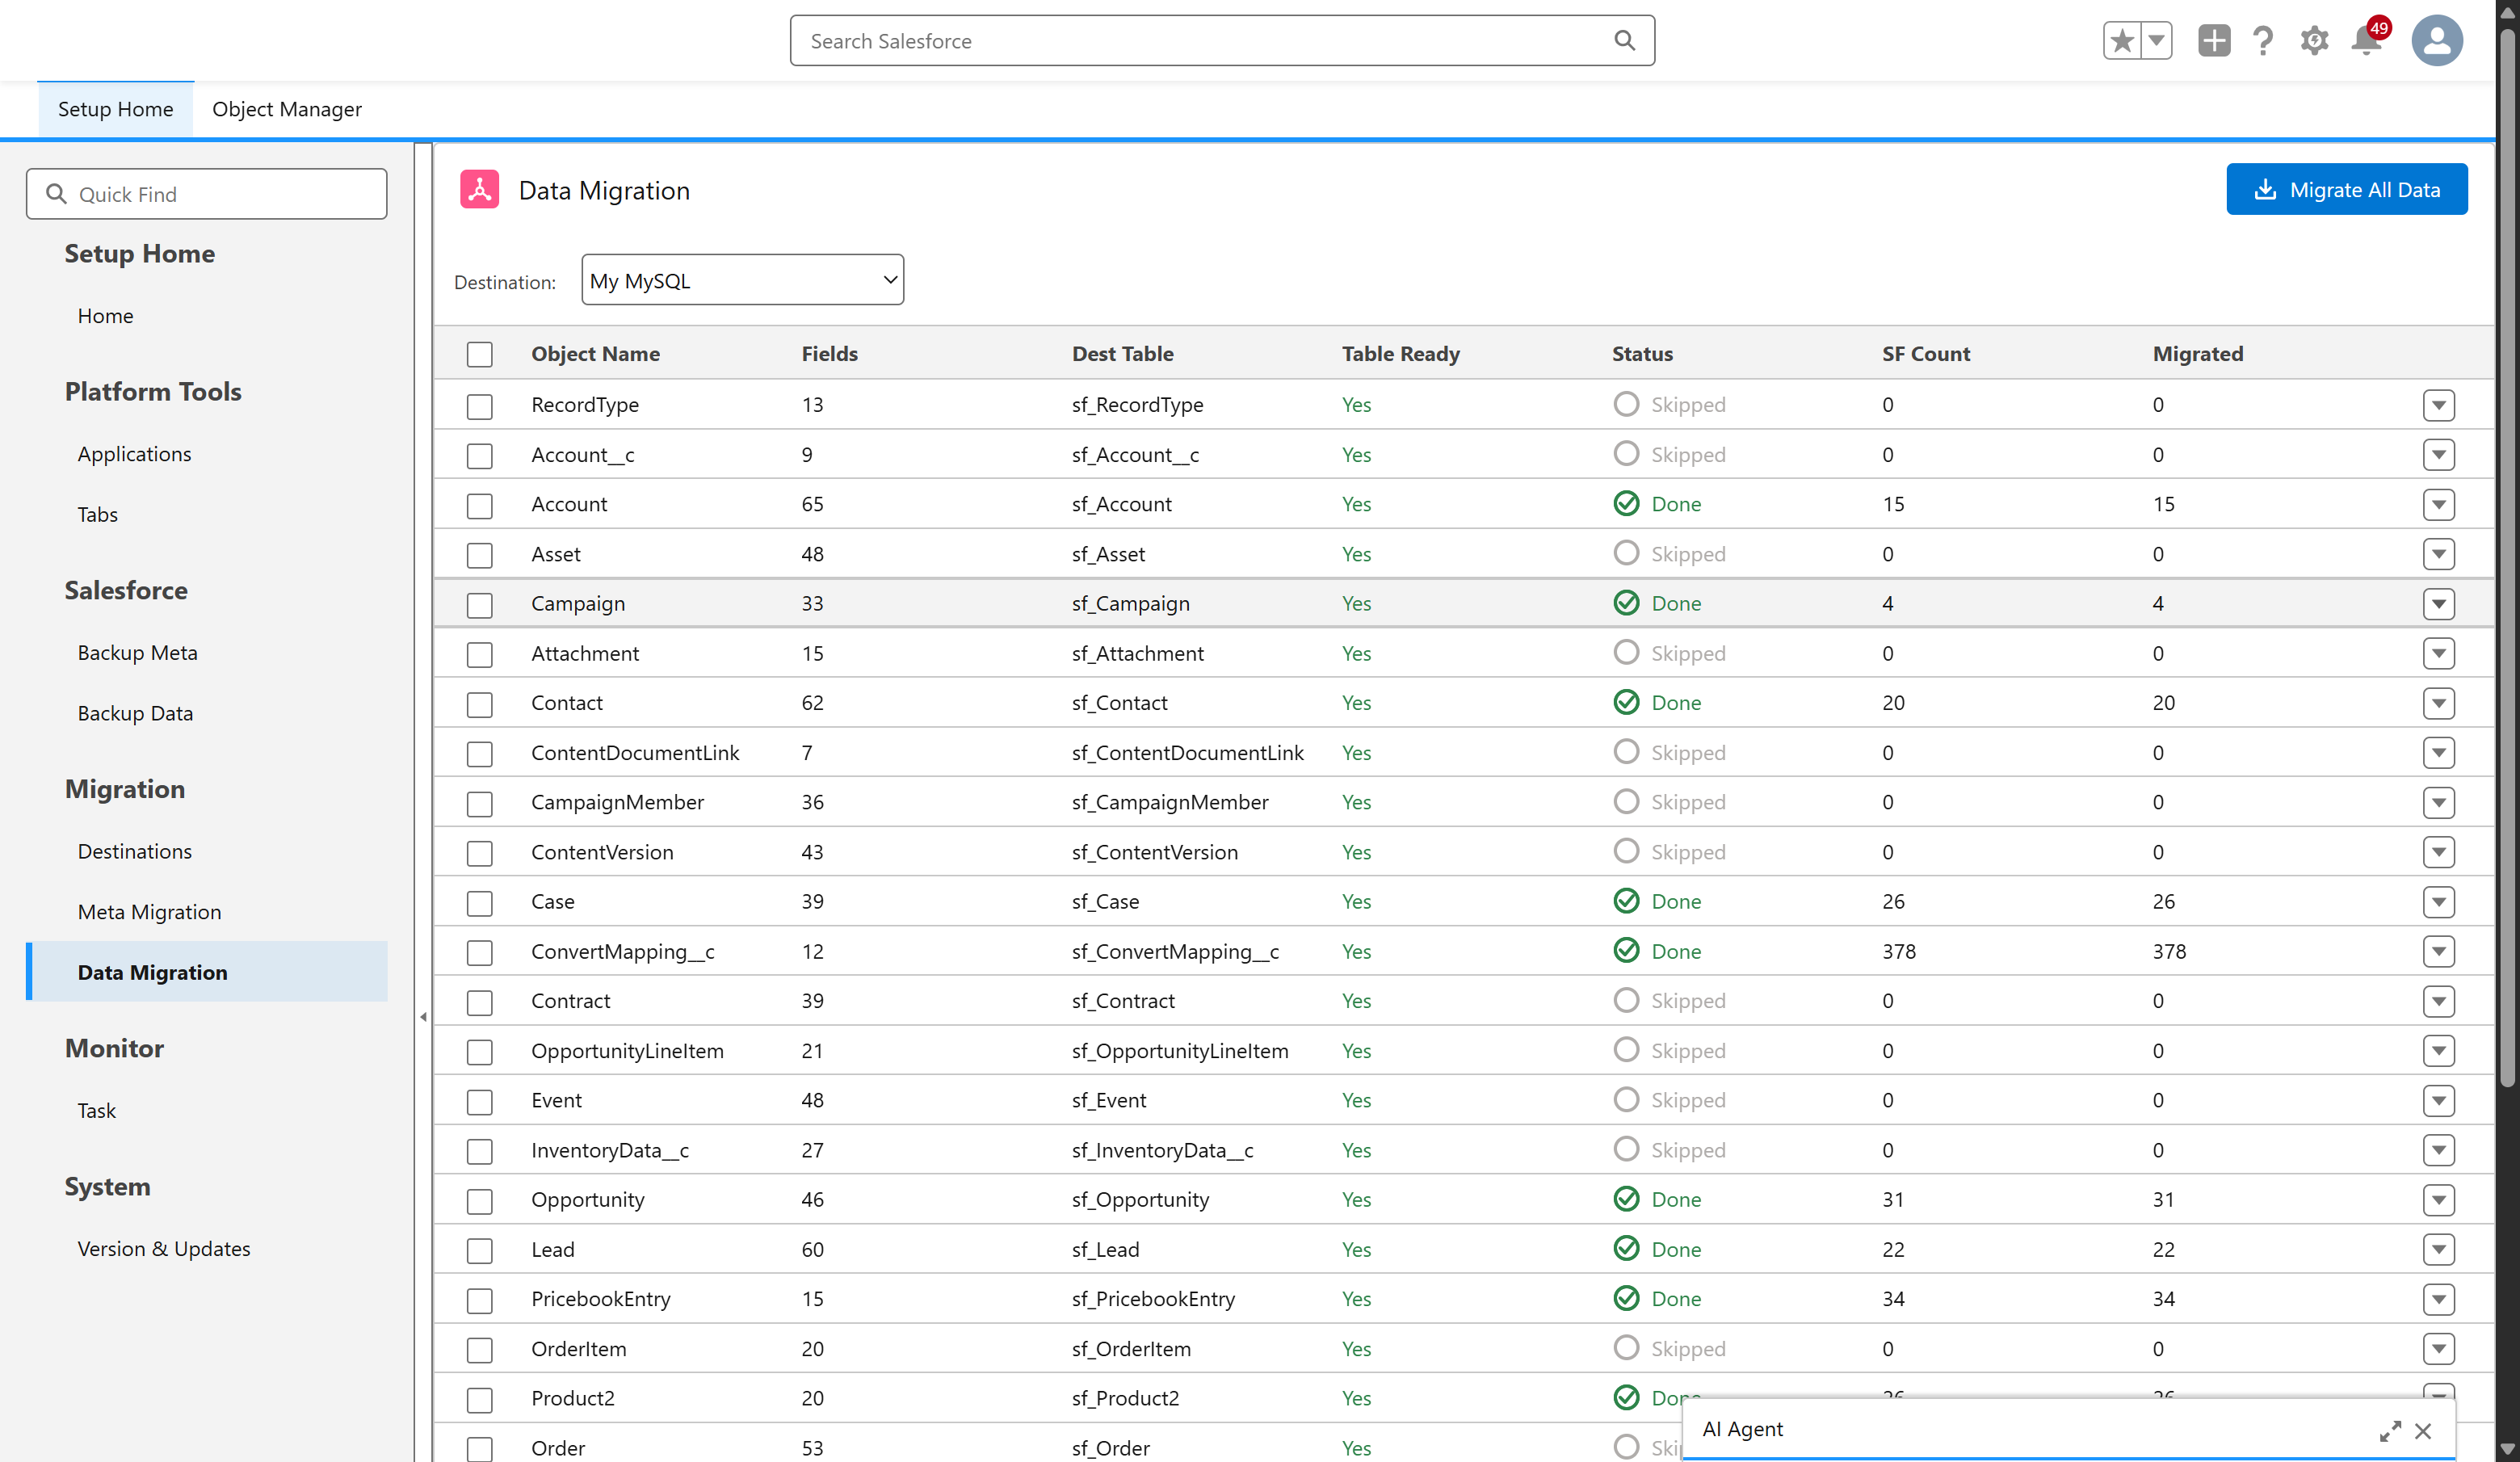The height and width of the screenshot is (1462, 2520).
Task: Click the Done status icon for Product2
Action: point(1626,1397)
